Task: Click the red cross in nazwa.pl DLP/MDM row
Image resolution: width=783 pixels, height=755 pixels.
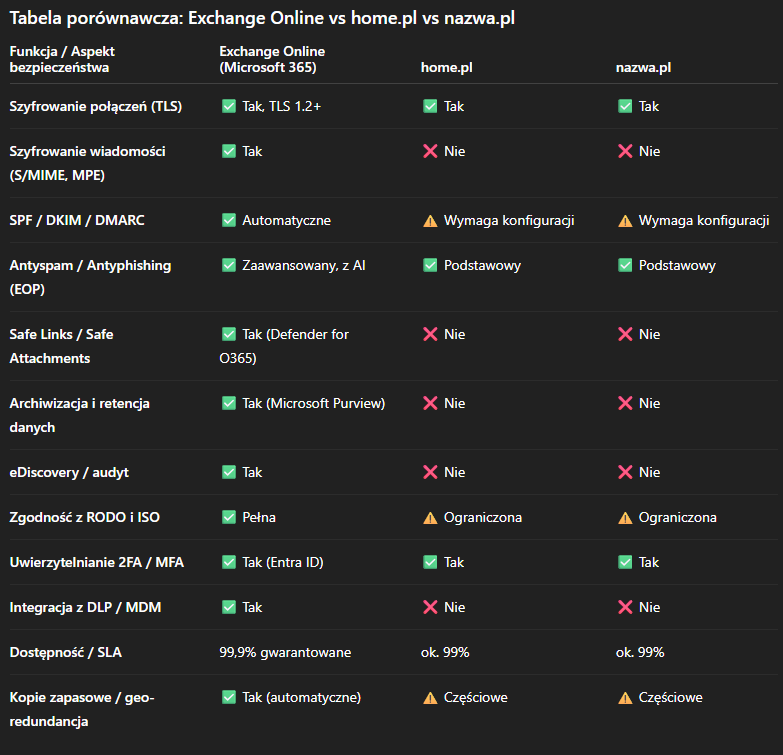Action: coord(625,607)
